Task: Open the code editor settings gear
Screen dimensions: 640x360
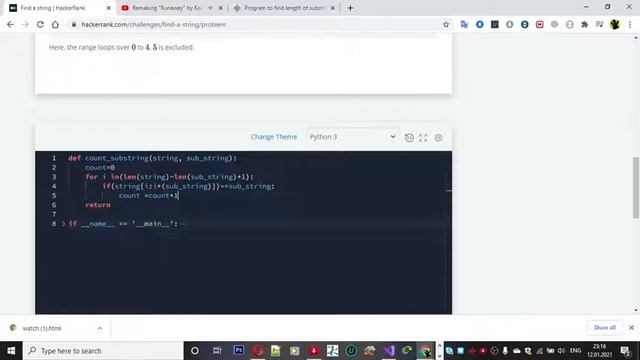Action: click(x=438, y=138)
